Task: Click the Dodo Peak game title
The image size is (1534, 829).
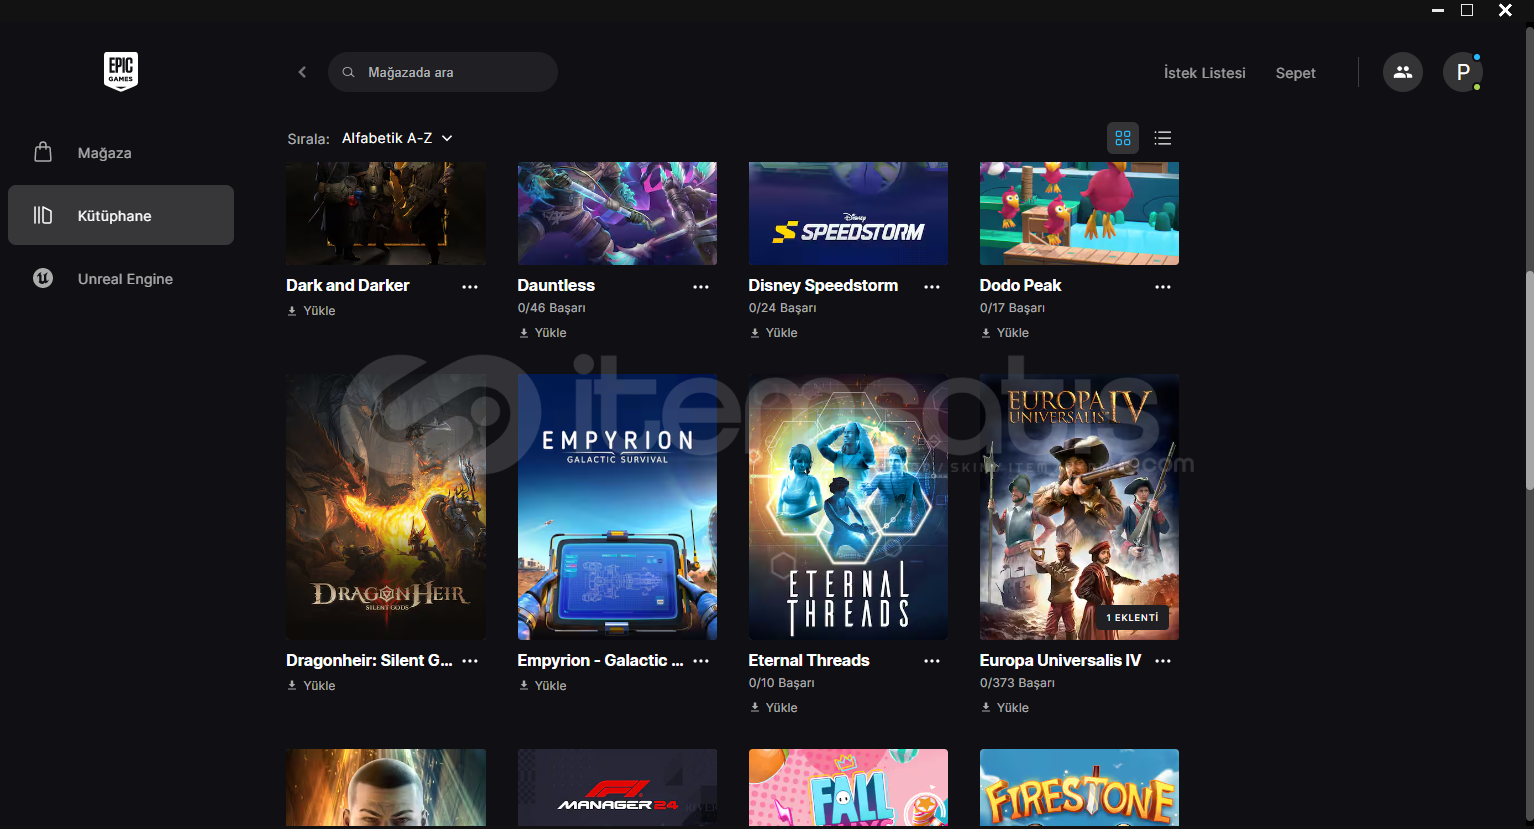Action: [1020, 285]
